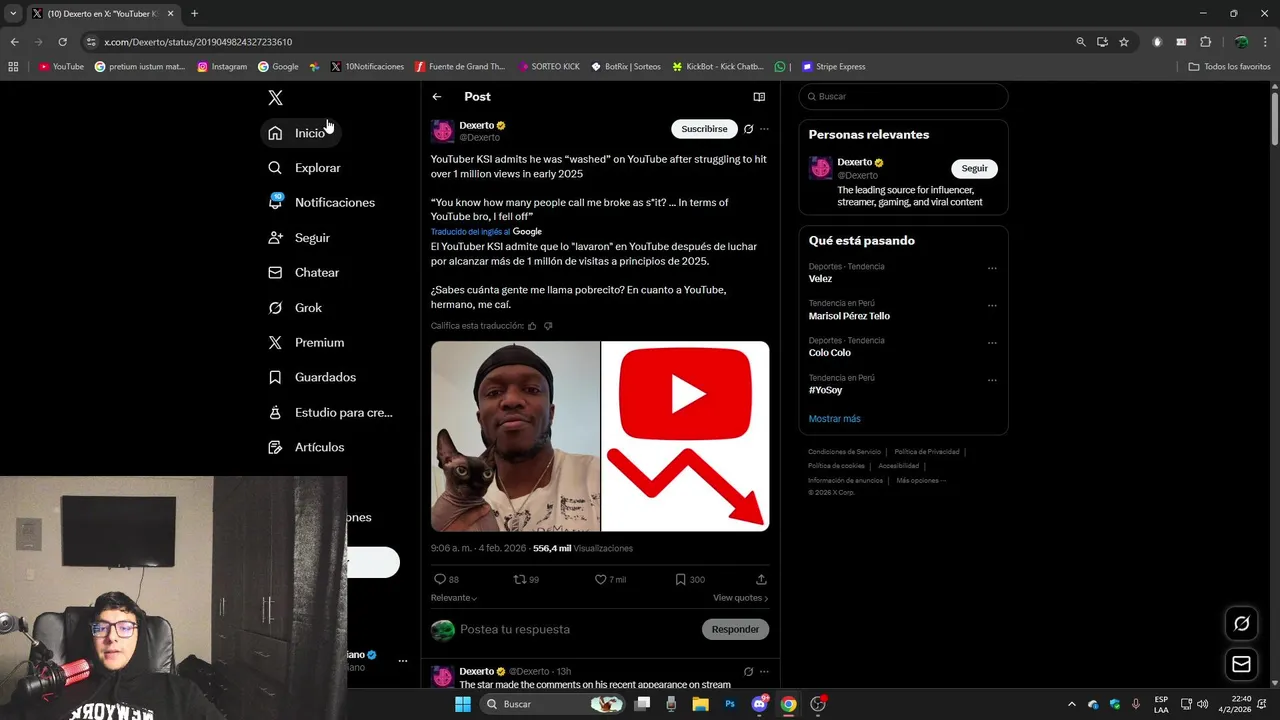Open Condiciones de Servicio link
The height and width of the screenshot is (720, 1280).
844,452
